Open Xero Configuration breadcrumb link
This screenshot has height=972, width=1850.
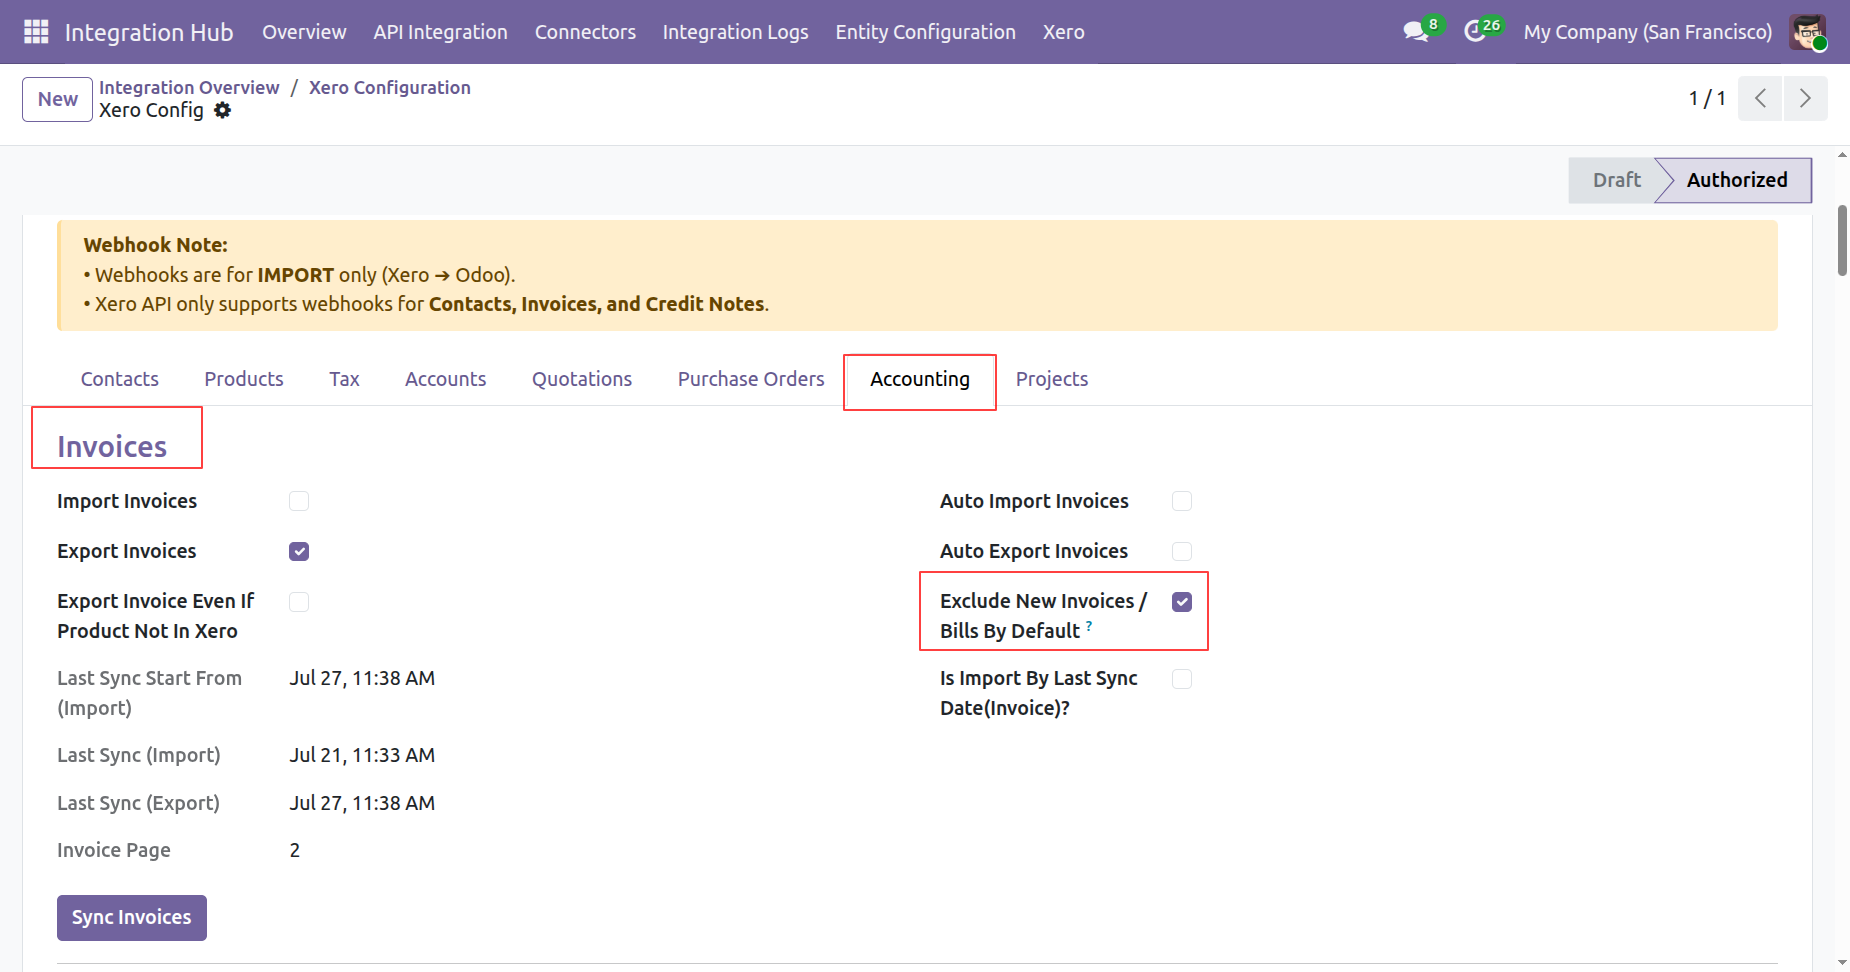(x=390, y=87)
